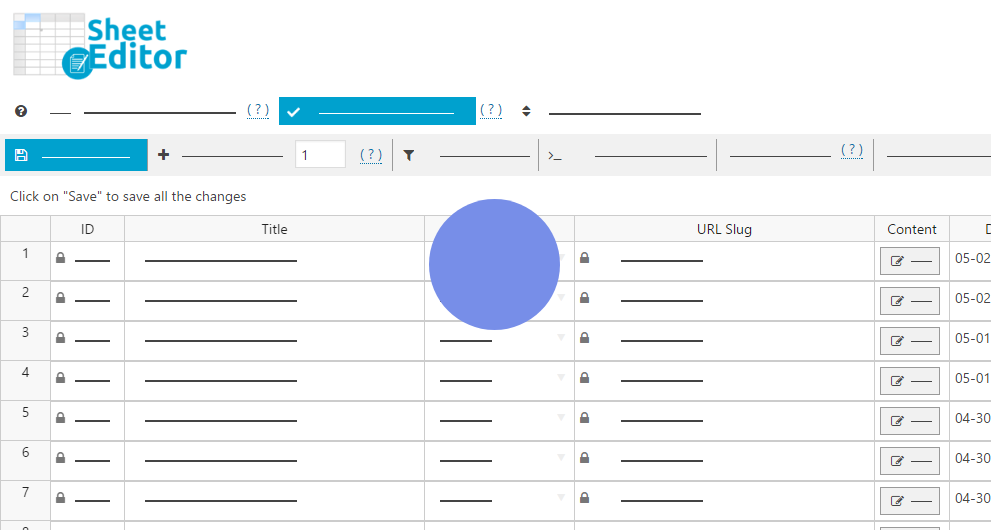Expand the dropdown arrow in row 3
991x530 pixels.
point(561,337)
